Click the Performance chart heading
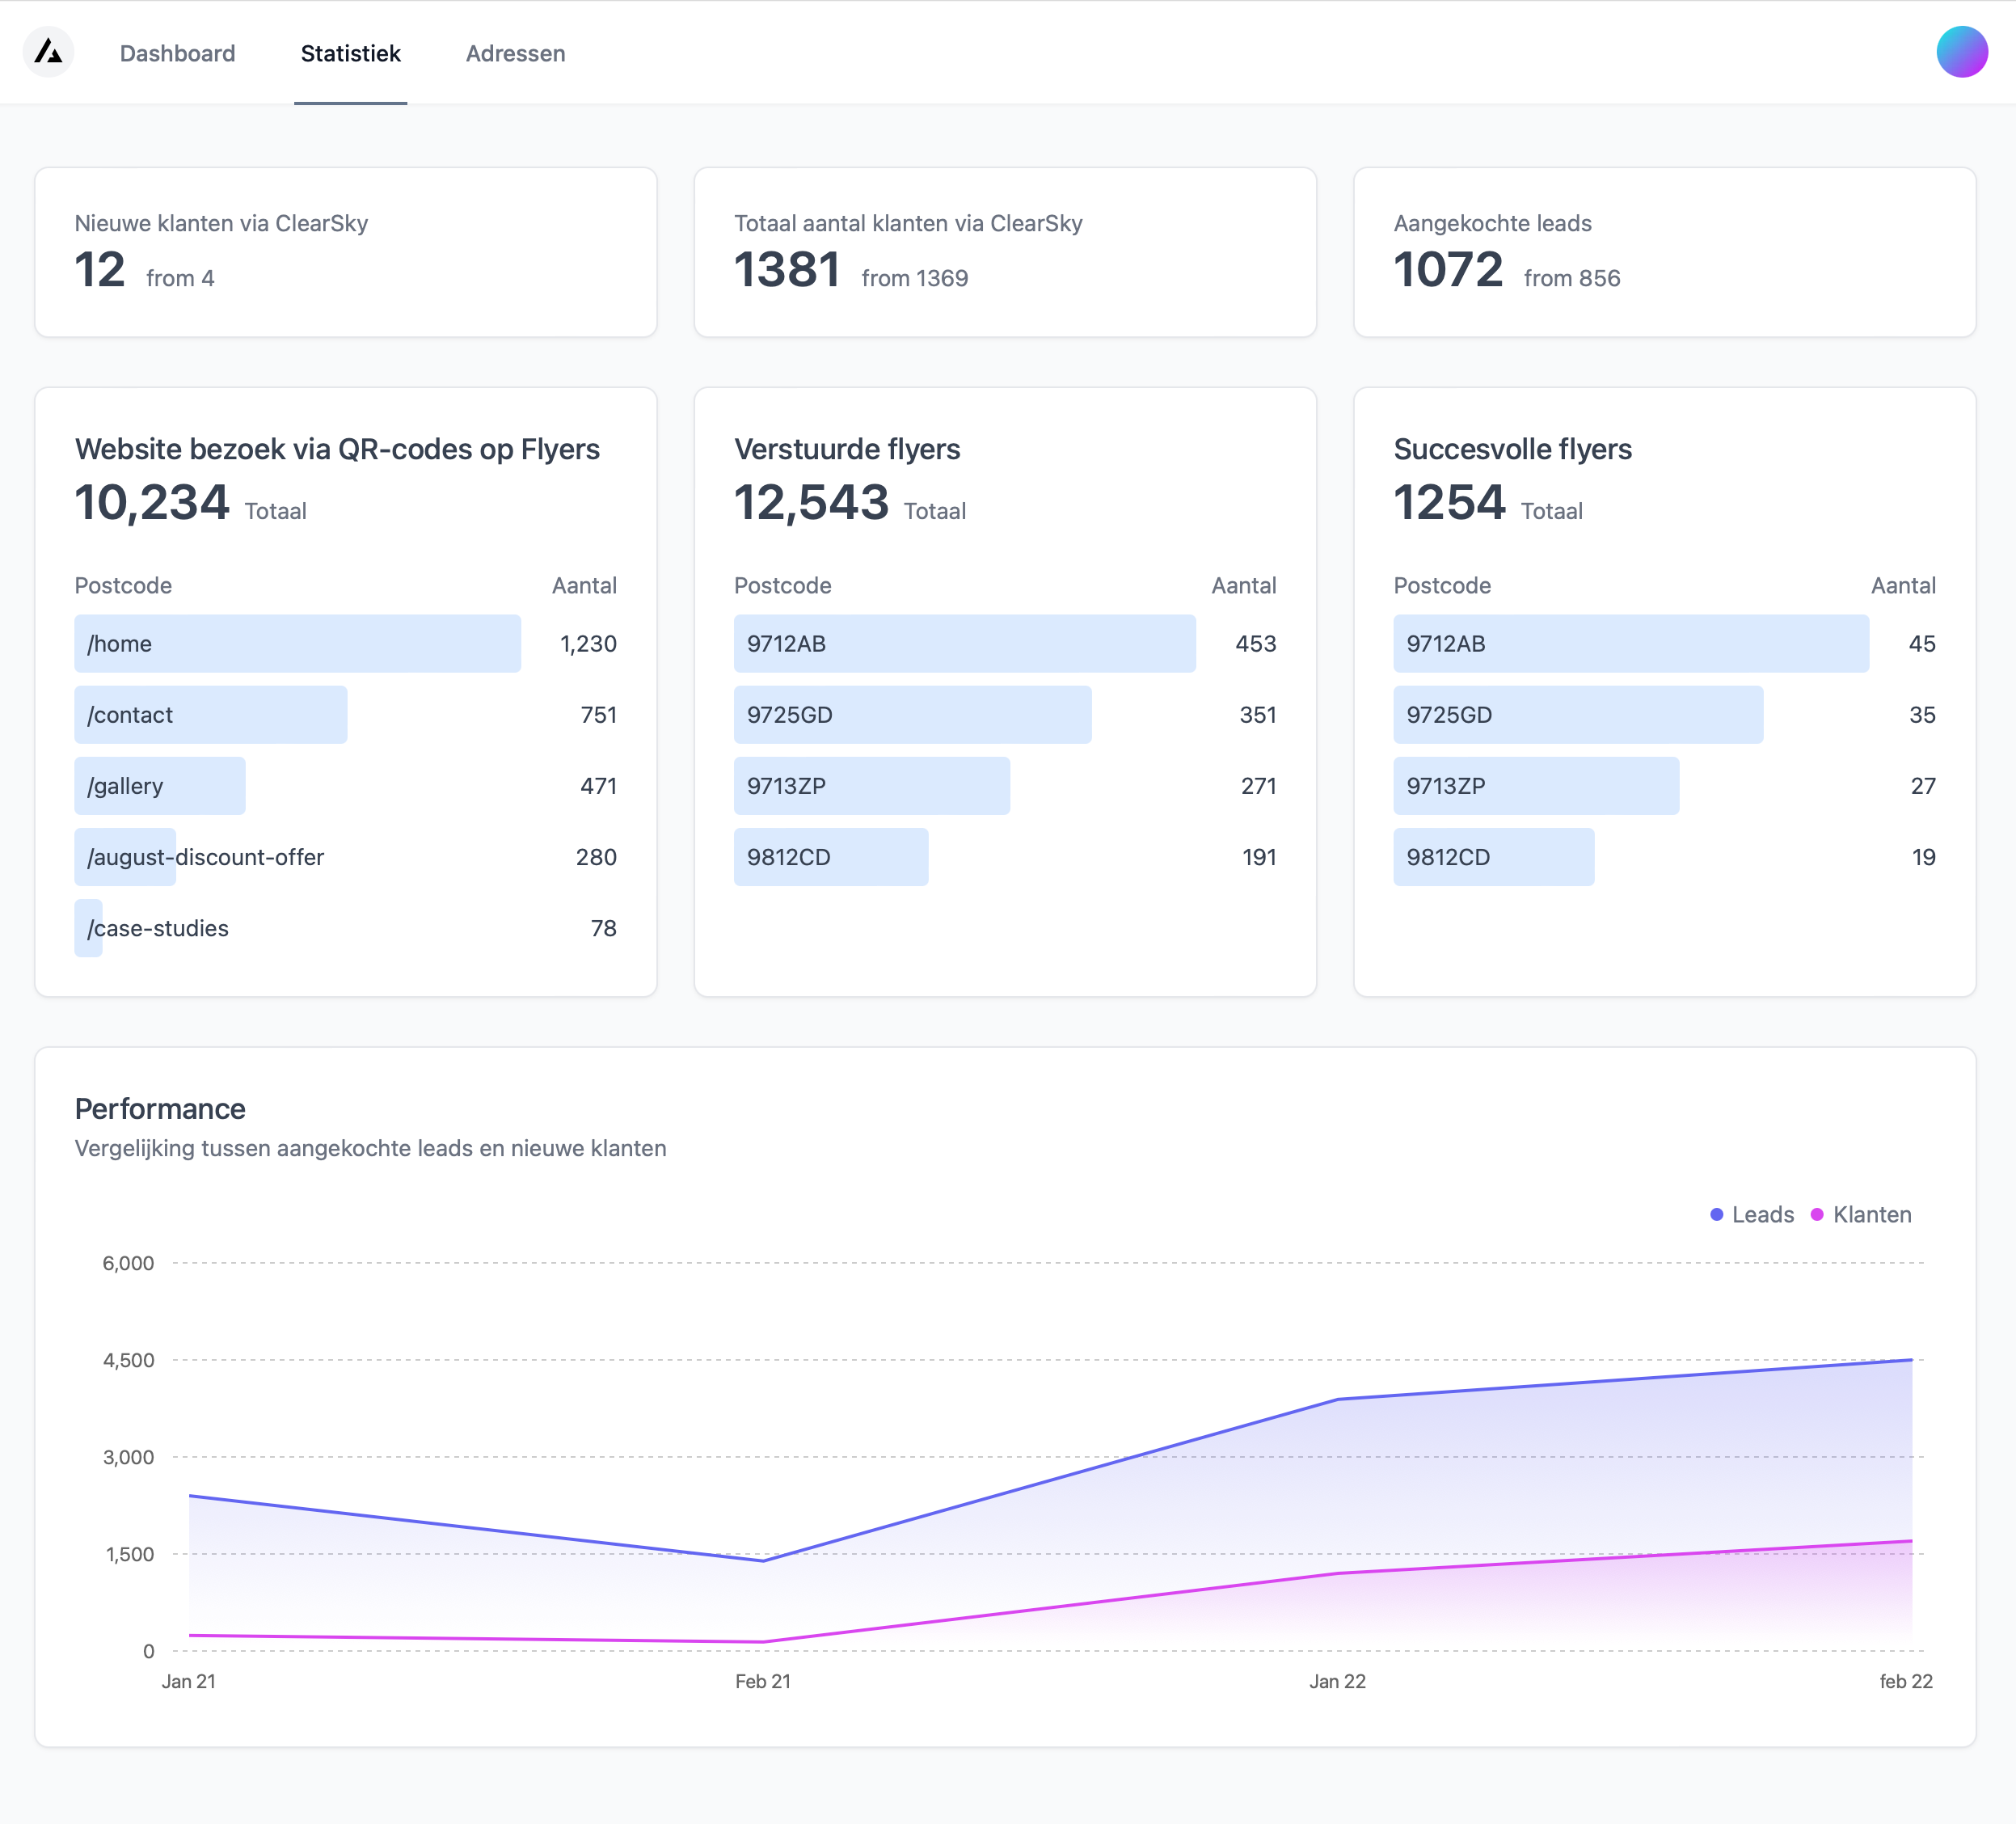Screen dimensions: 2016x1824 tap(160, 1108)
